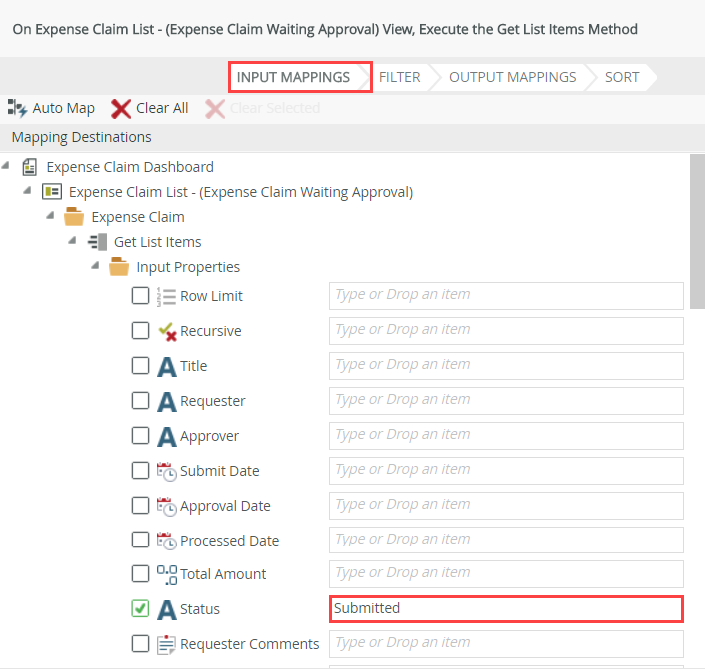The image size is (705, 669).
Task: Switch to the Output Mappings step
Action: click(x=513, y=77)
